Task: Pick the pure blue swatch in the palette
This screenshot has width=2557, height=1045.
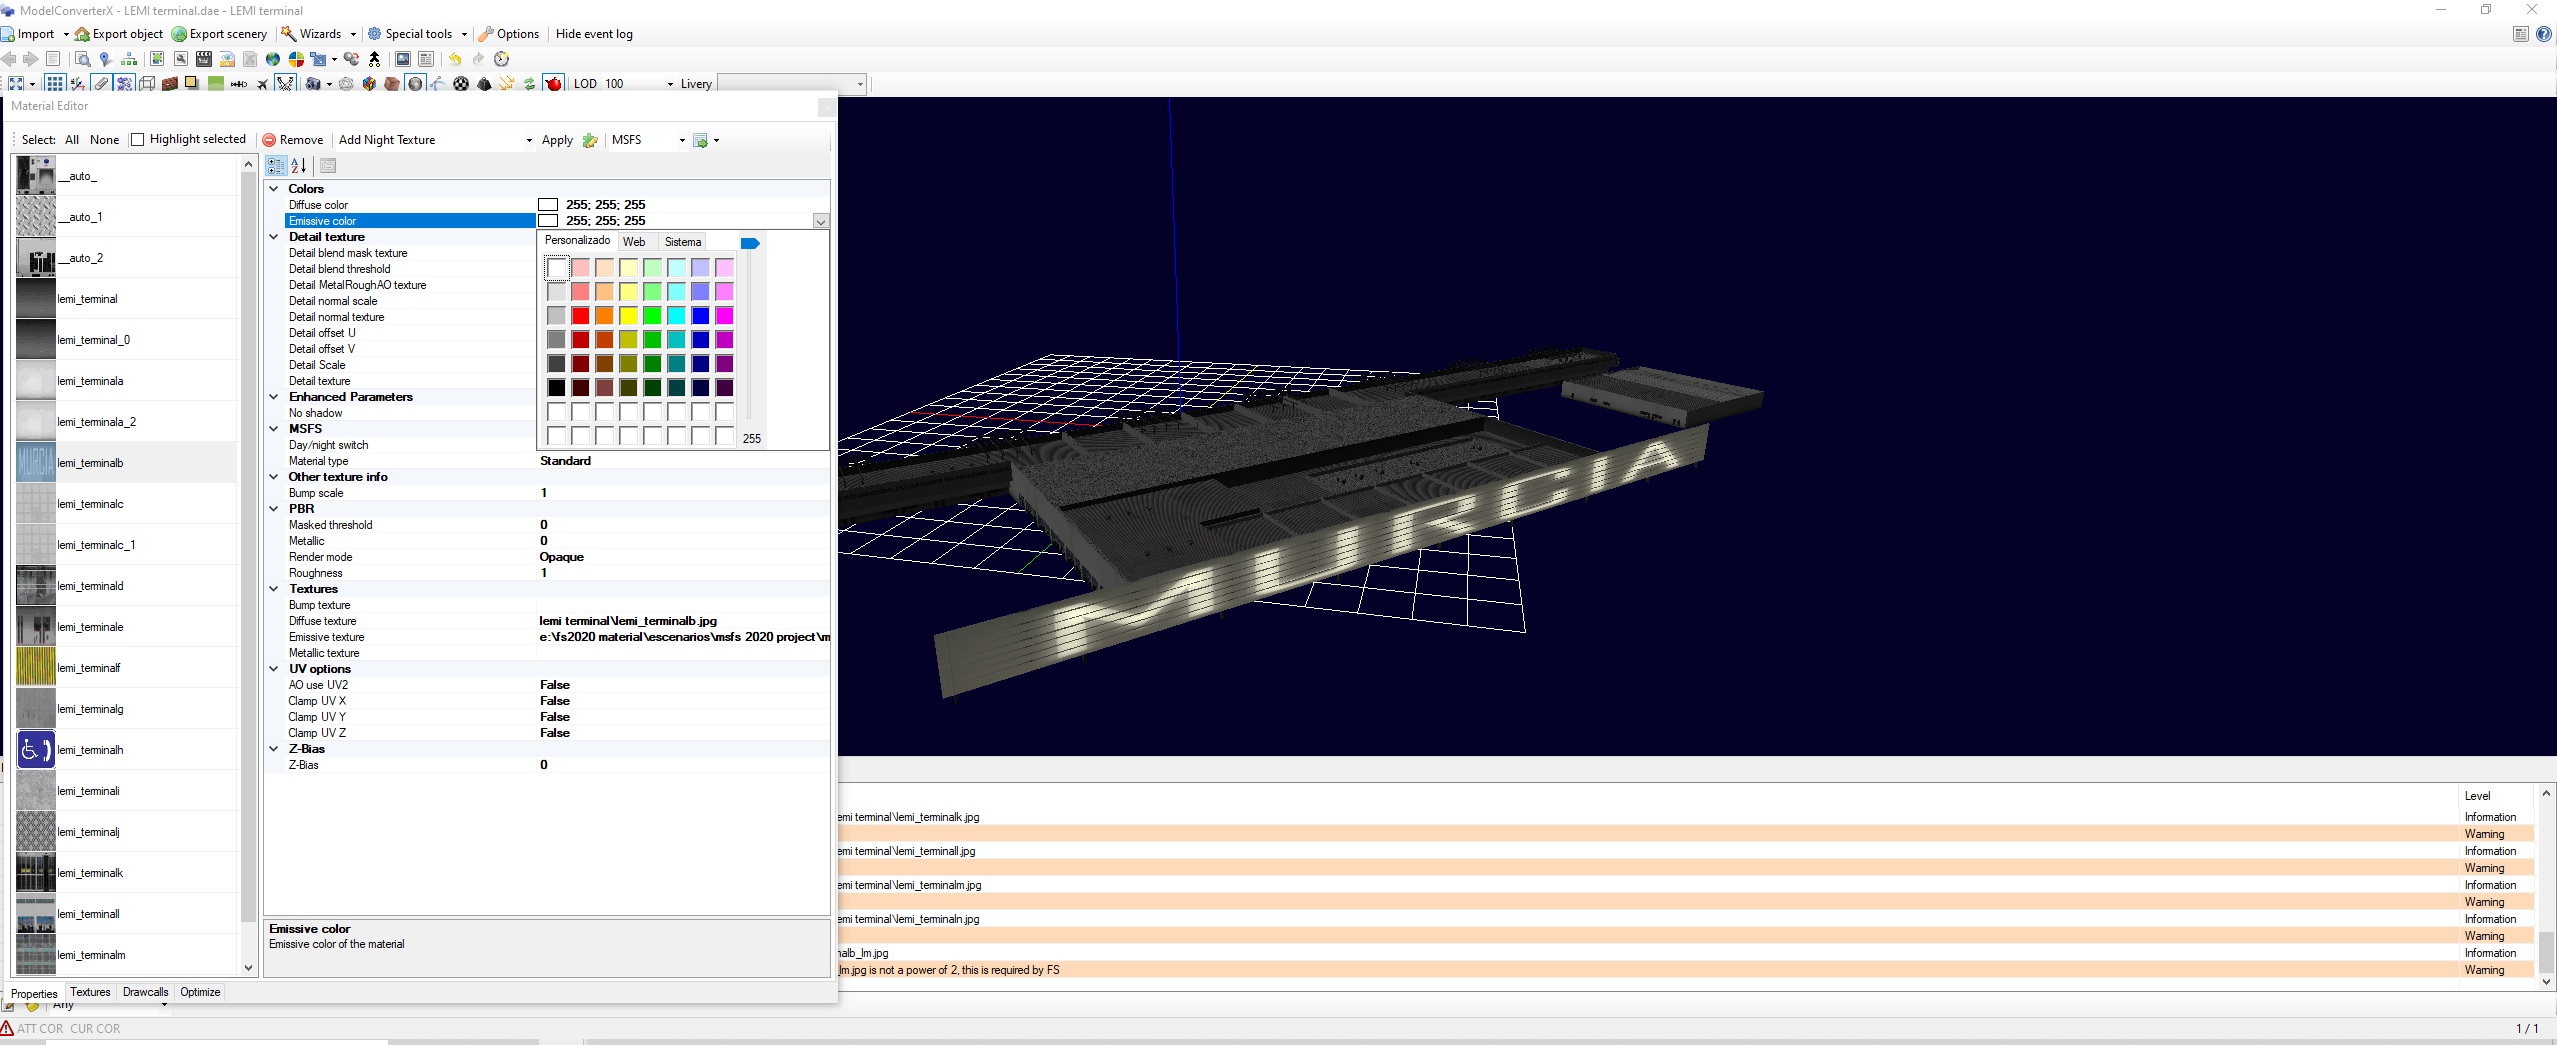Action: [701, 316]
